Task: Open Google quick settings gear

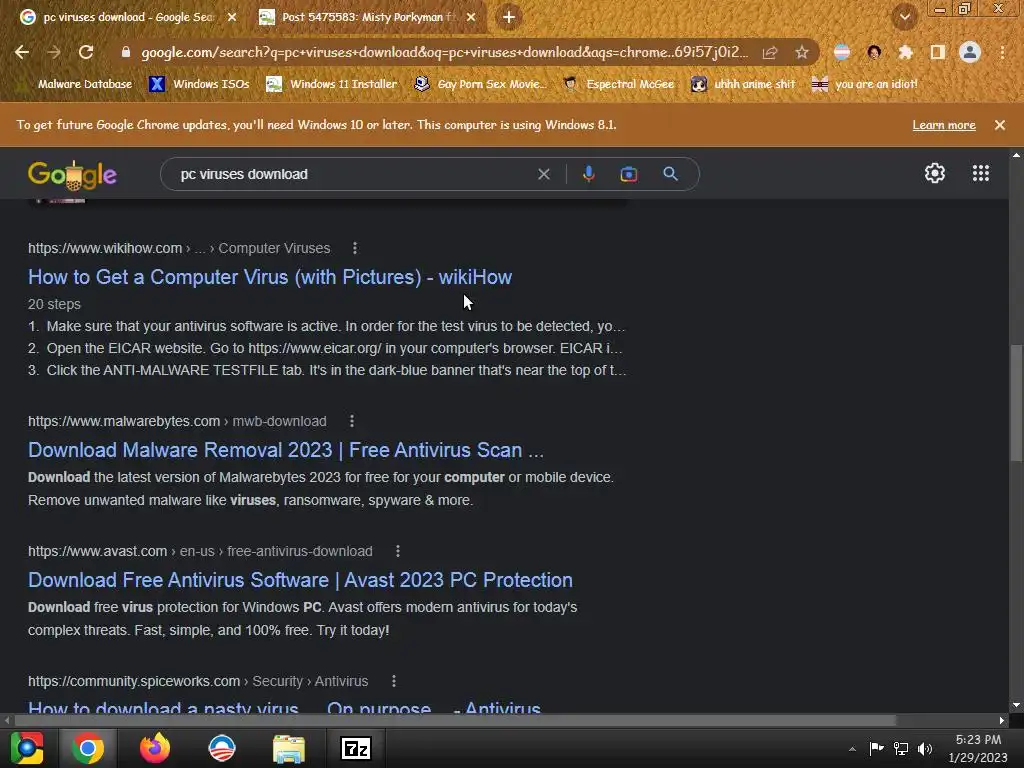Action: 935,173
